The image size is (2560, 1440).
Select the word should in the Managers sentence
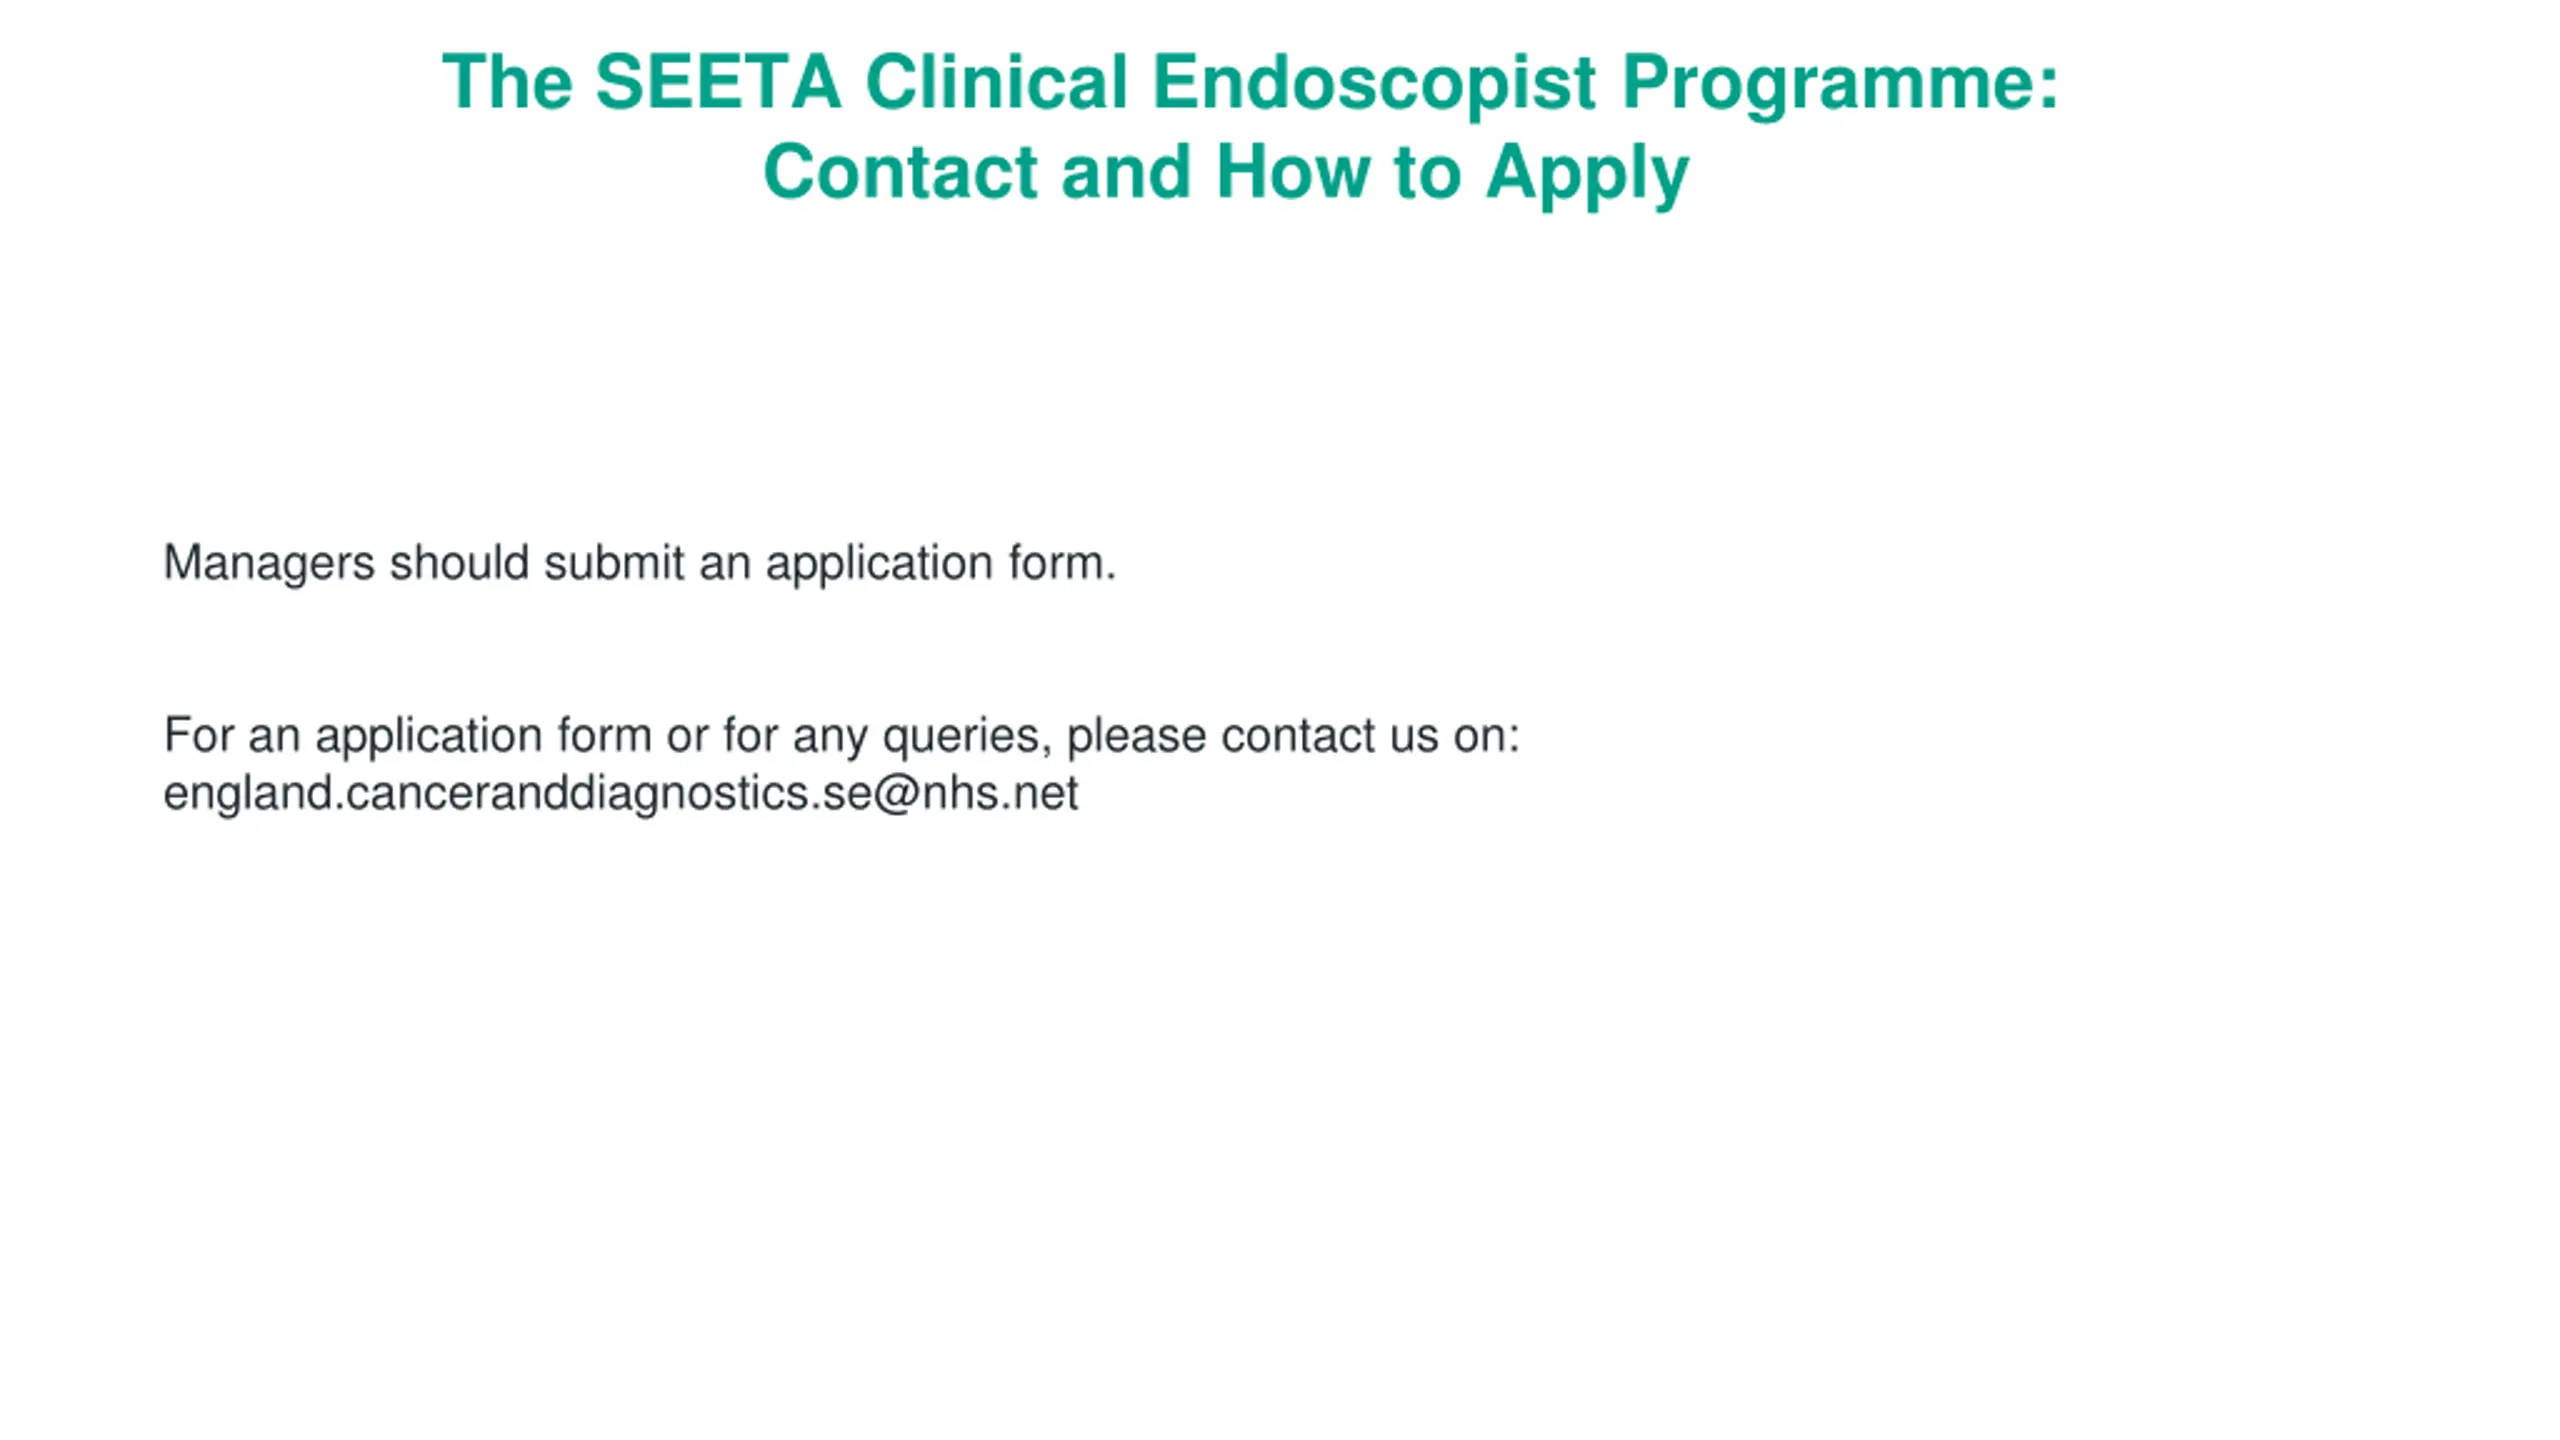tap(459, 562)
